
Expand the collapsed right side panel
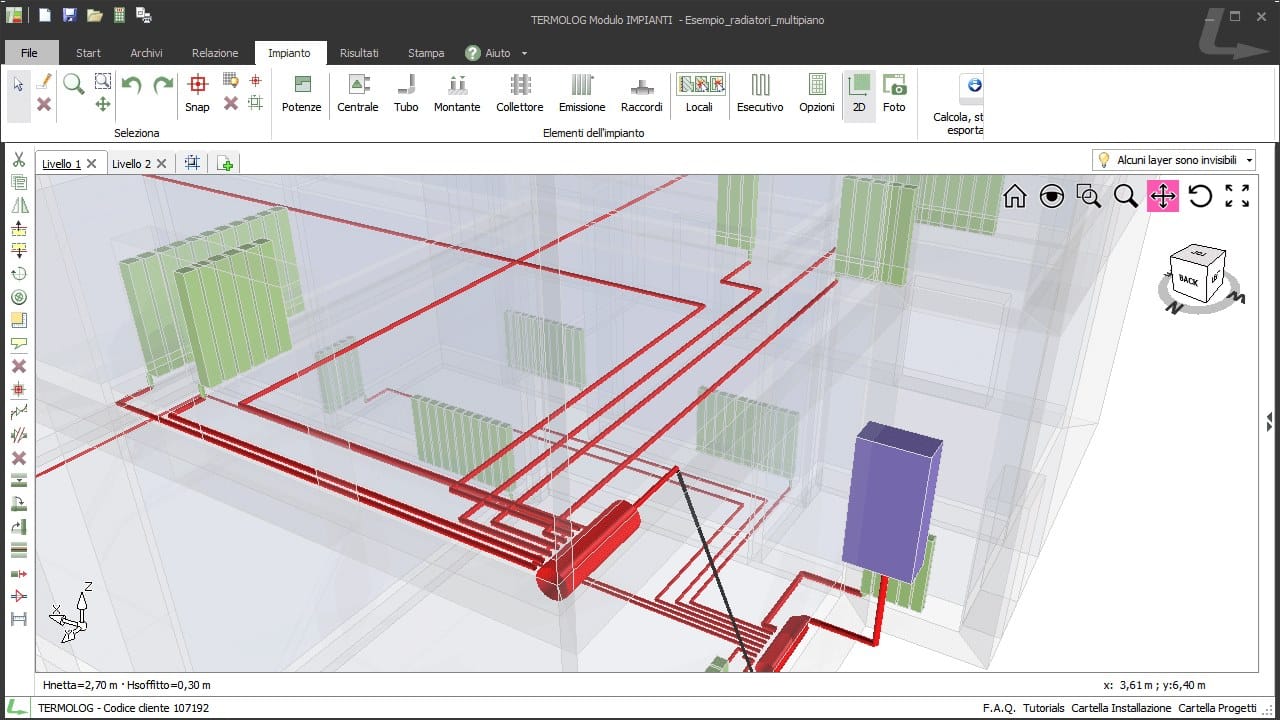(x=1269, y=422)
